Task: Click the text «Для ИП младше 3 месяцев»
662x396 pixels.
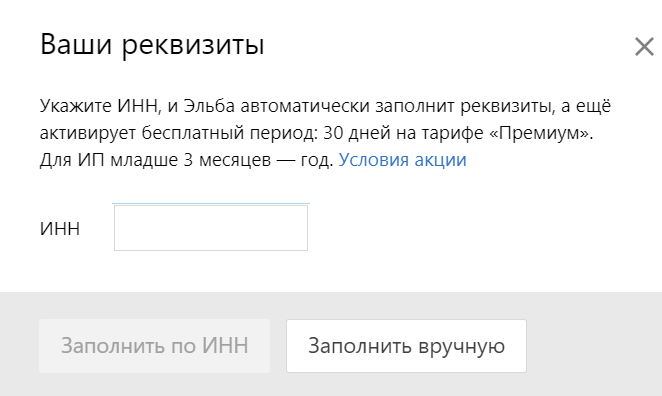Action: (x=155, y=160)
